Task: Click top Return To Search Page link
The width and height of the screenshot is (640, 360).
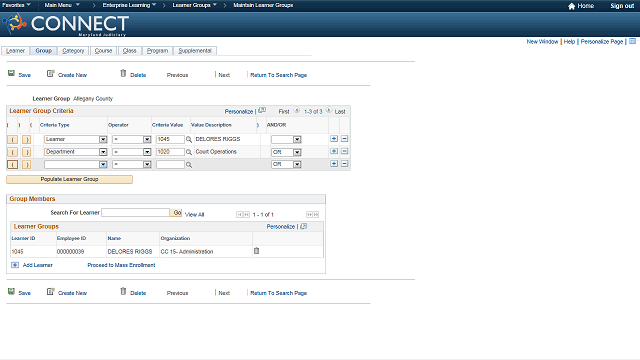Action: click(x=278, y=75)
